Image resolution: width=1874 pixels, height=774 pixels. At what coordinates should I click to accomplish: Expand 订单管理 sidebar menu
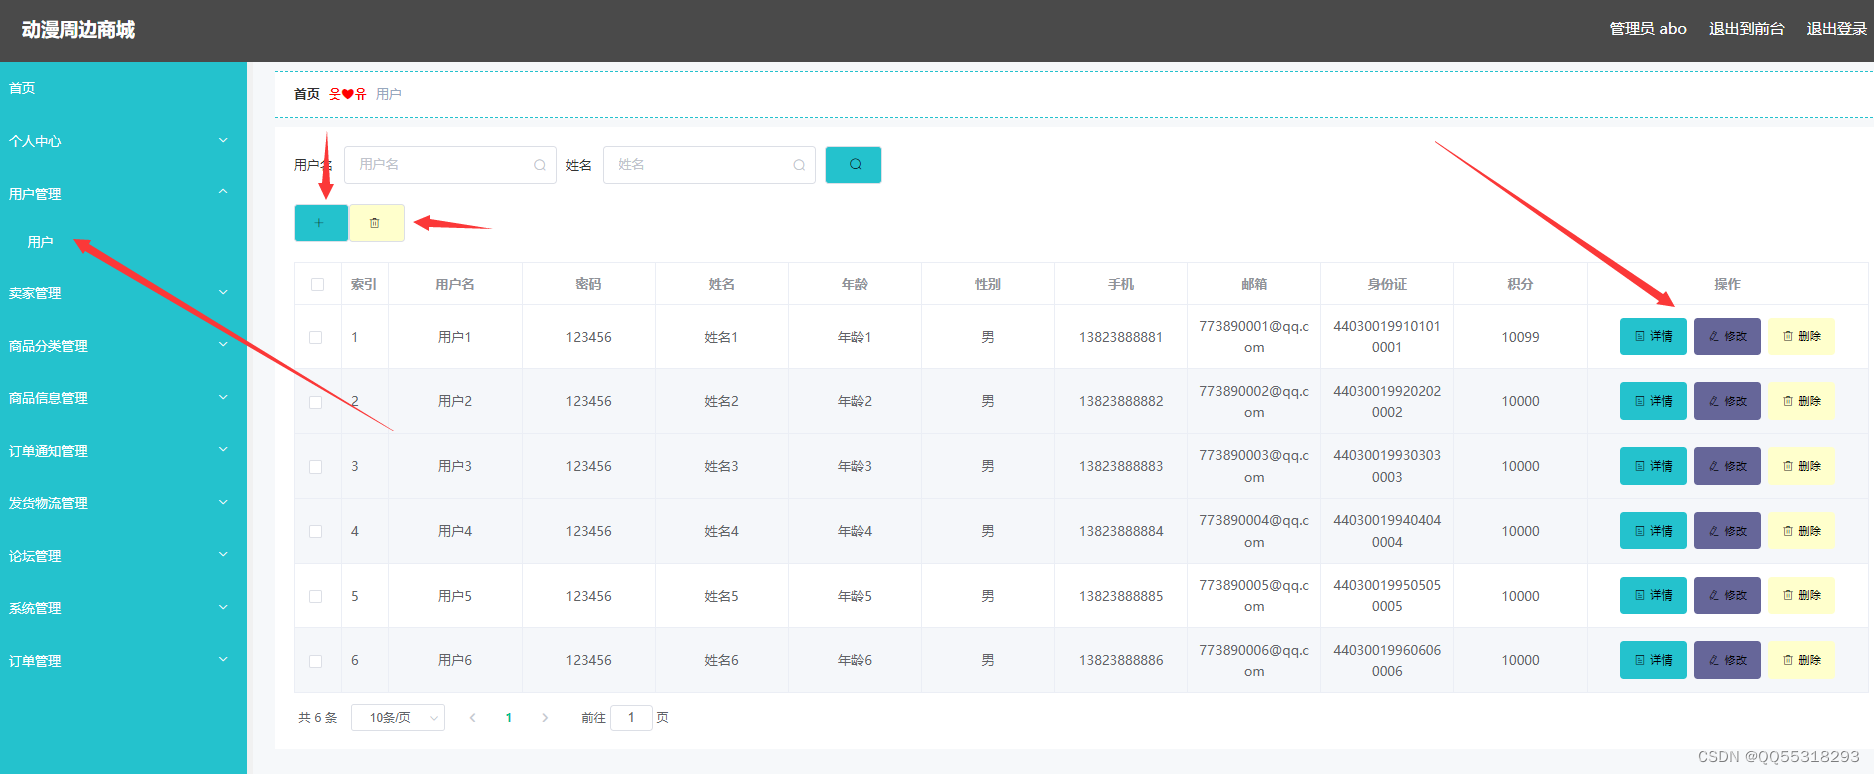tap(123, 661)
